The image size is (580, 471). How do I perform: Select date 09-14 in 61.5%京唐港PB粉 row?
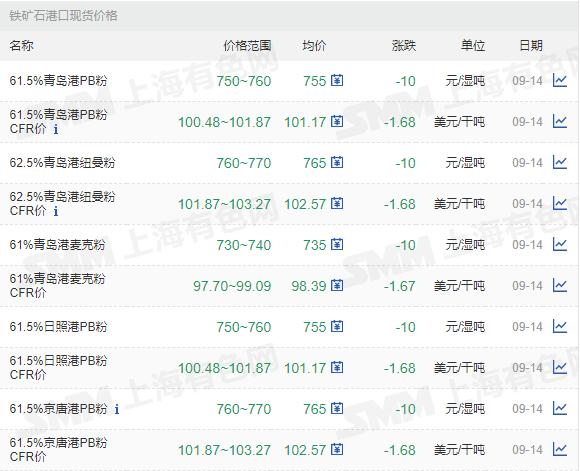[x=527, y=409]
